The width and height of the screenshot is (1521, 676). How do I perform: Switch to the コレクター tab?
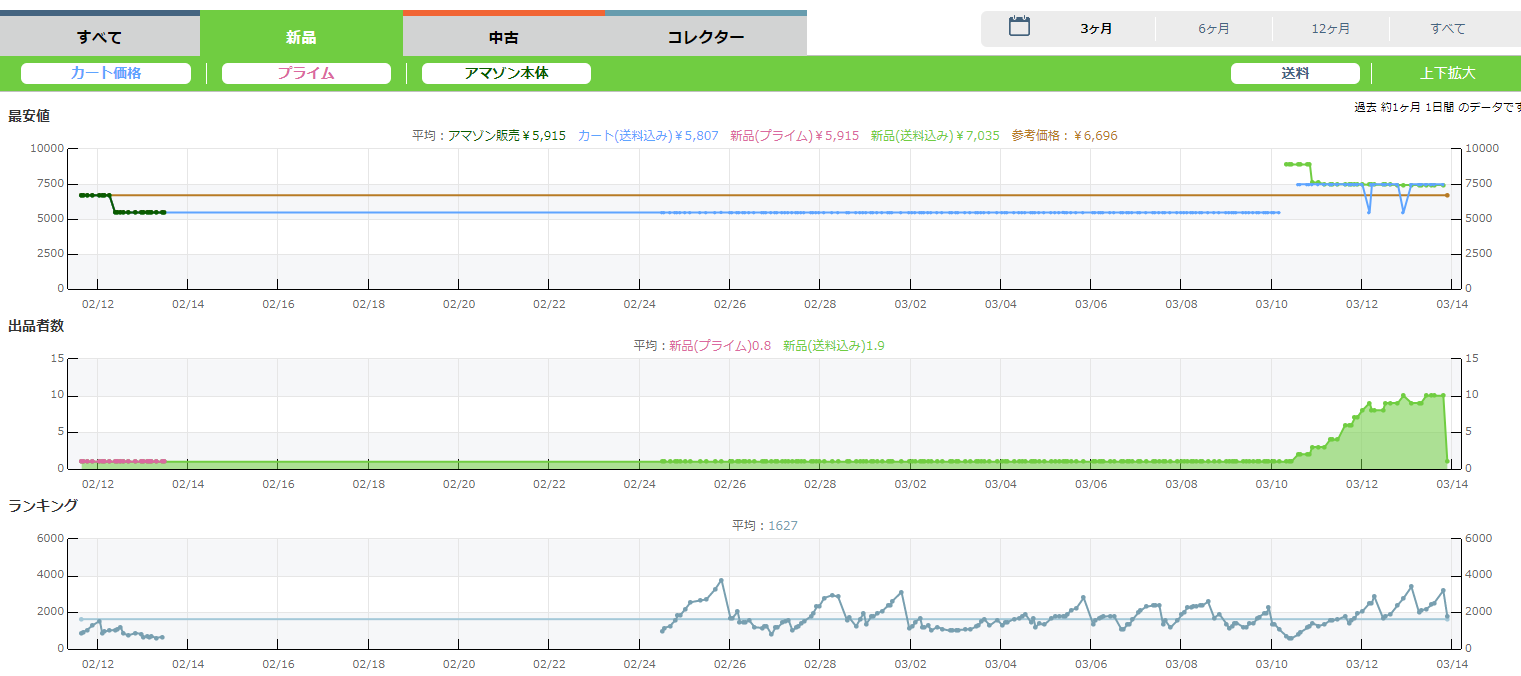click(705, 37)
